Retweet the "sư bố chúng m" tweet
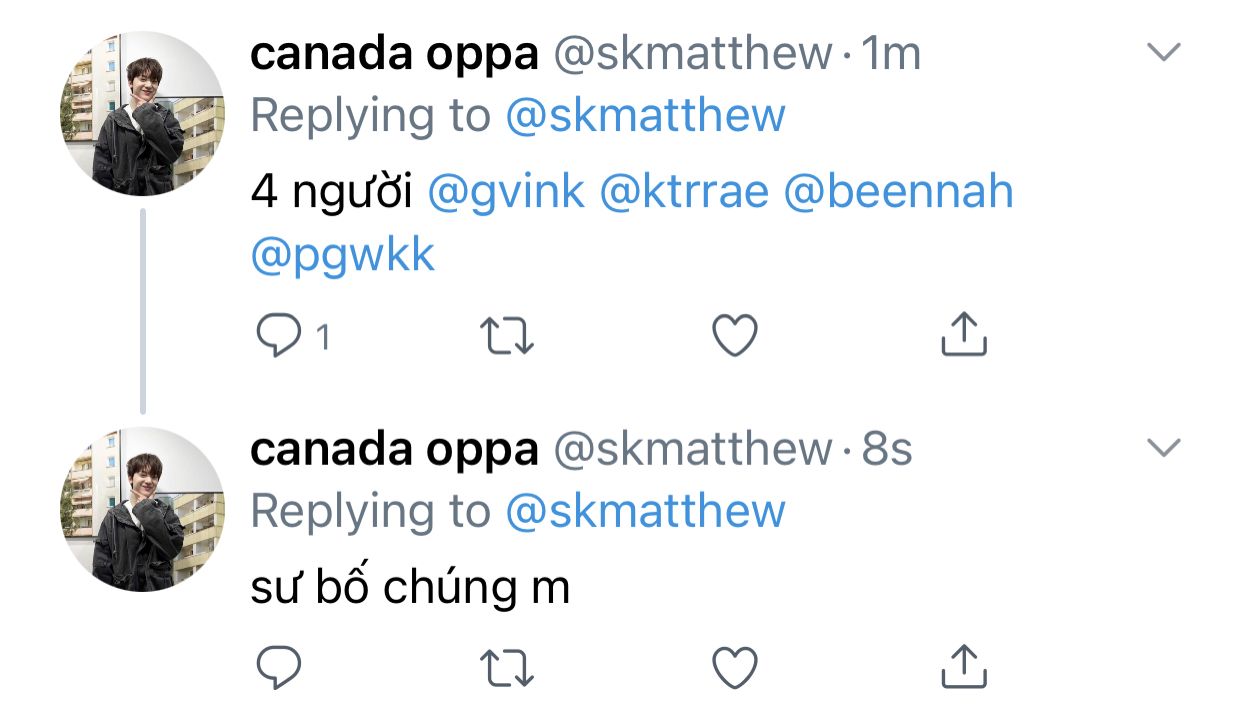The height and width of the screenshot is (722, 1242). 508,667
